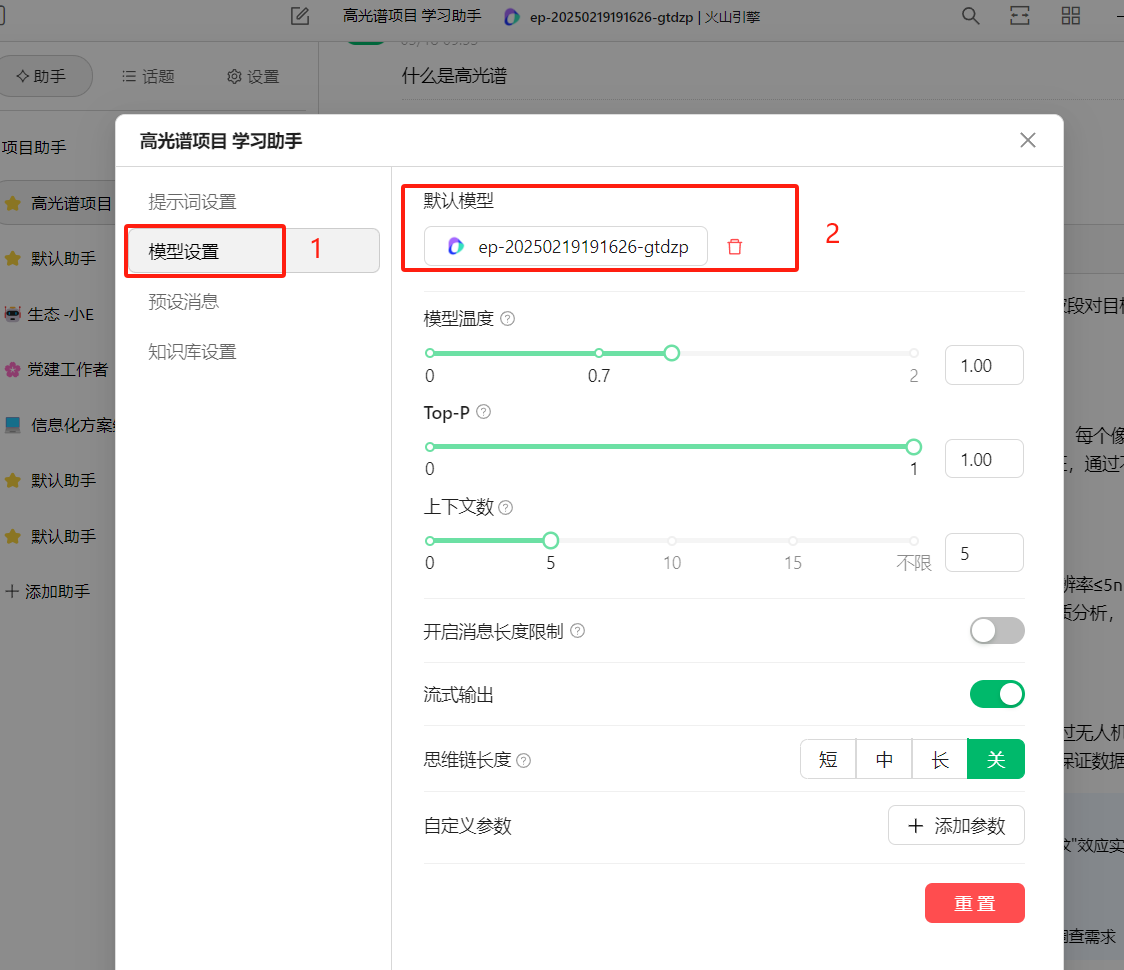The image size is (1124, 970).
Task: Click the help icon beside 思维链长度
Action: coord(523,760)
